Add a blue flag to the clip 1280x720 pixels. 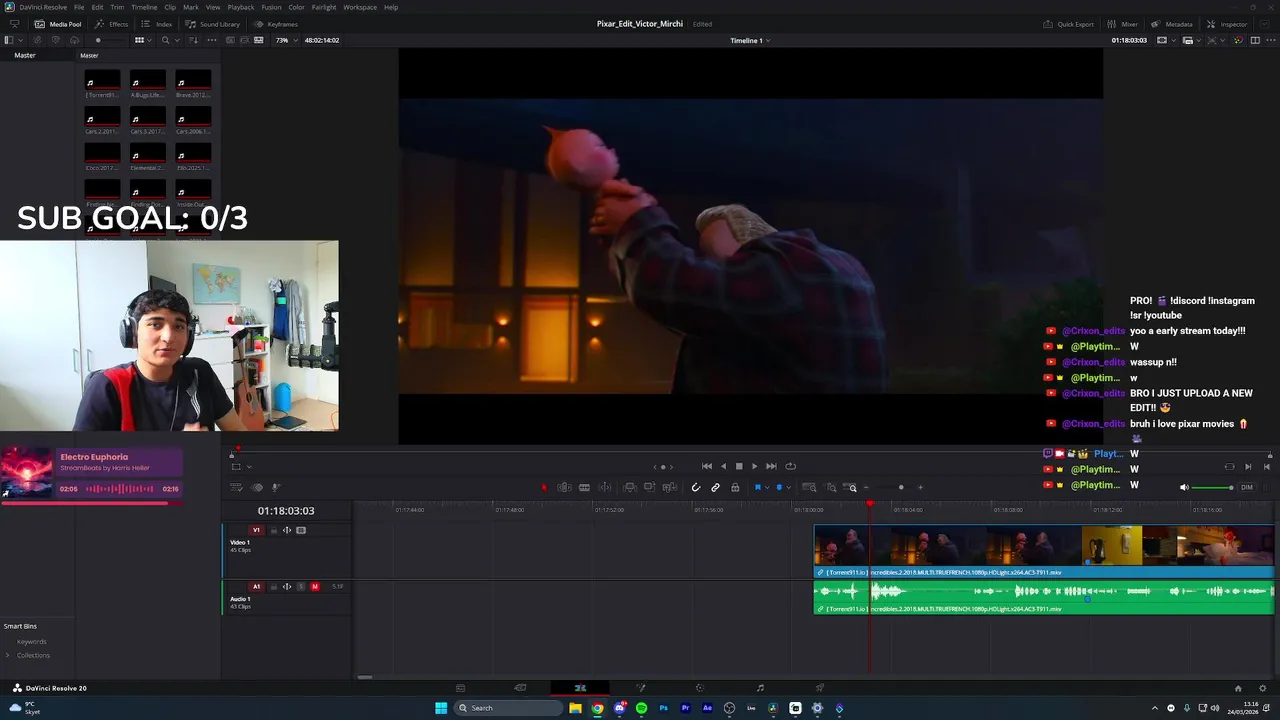pos(757,487)
